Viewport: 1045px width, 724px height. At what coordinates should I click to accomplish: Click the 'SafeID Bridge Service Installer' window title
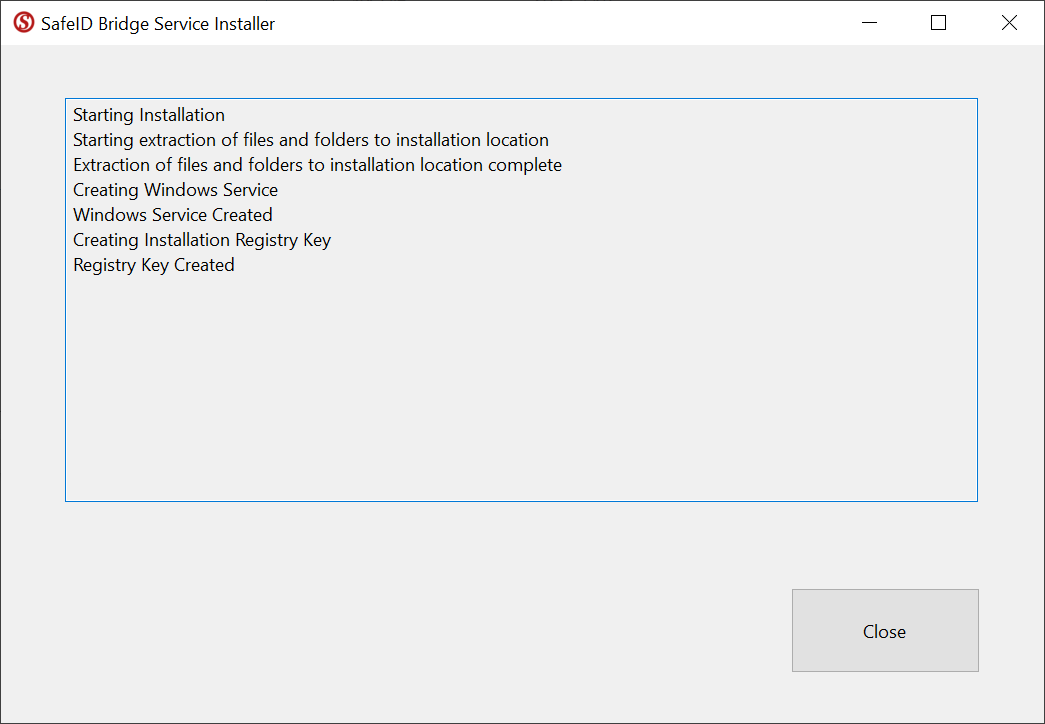coord(158,23)
